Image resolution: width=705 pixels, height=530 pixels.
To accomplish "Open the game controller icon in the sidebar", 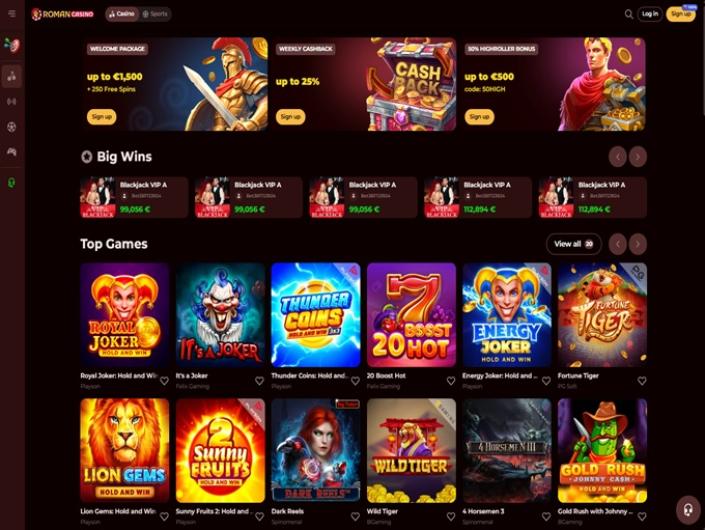I will 12,152.
